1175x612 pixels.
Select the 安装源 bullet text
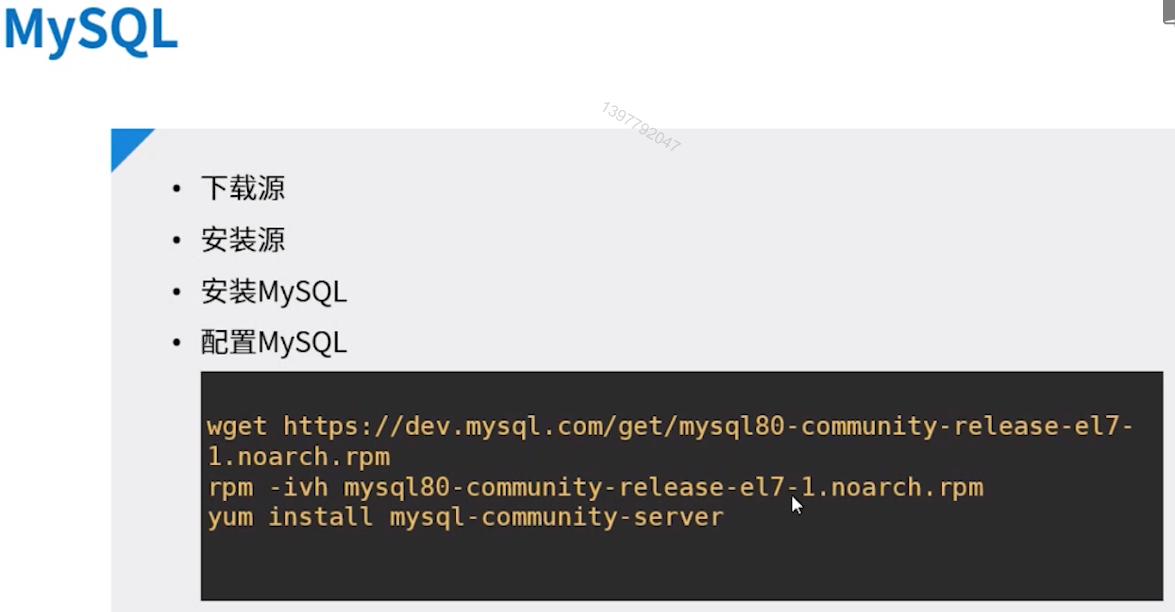click(x=243, y=240)
